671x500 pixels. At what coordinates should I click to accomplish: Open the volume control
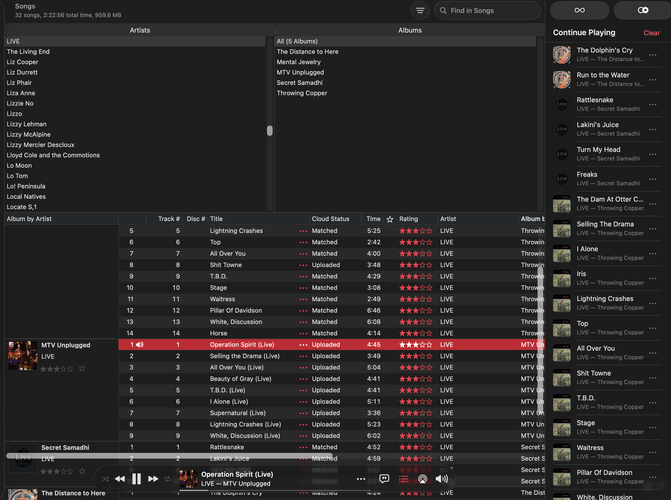point(442,479)
